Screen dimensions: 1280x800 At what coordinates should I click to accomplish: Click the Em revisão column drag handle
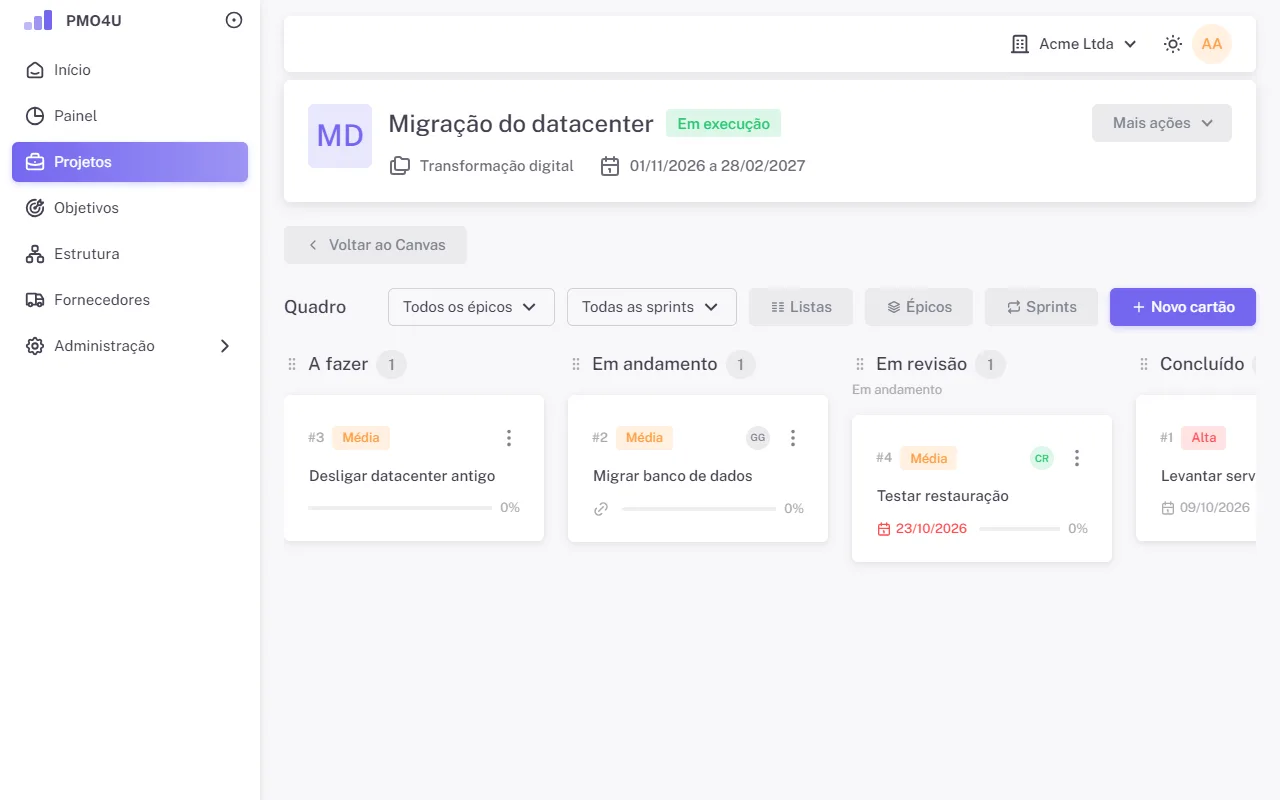(x=860, y=365)
